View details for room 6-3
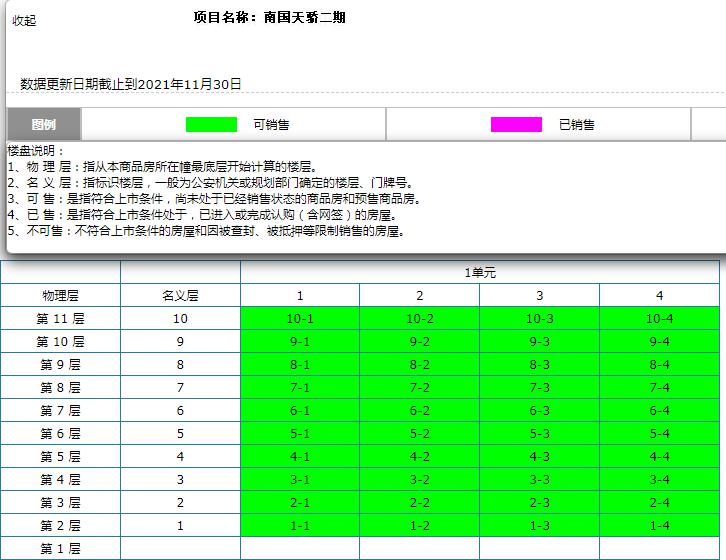 539,410
